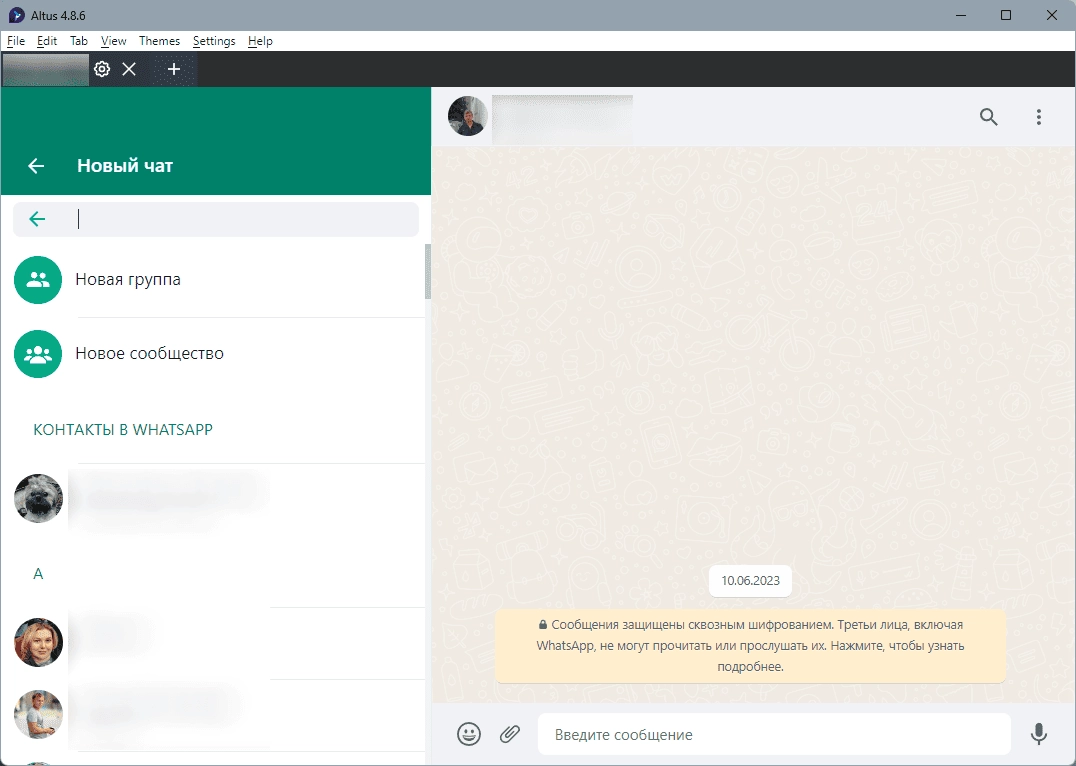Open the Settings menu
1076x766 pixels.
click(214, 41)
